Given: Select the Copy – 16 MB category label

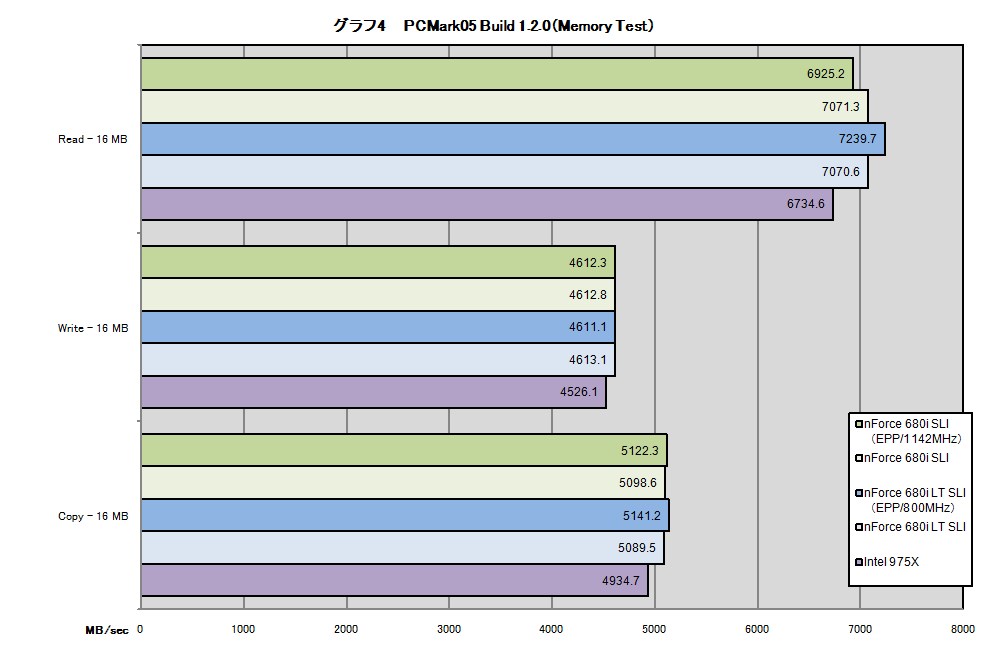Looking at the screenshot, I should (x=93, y=516).
